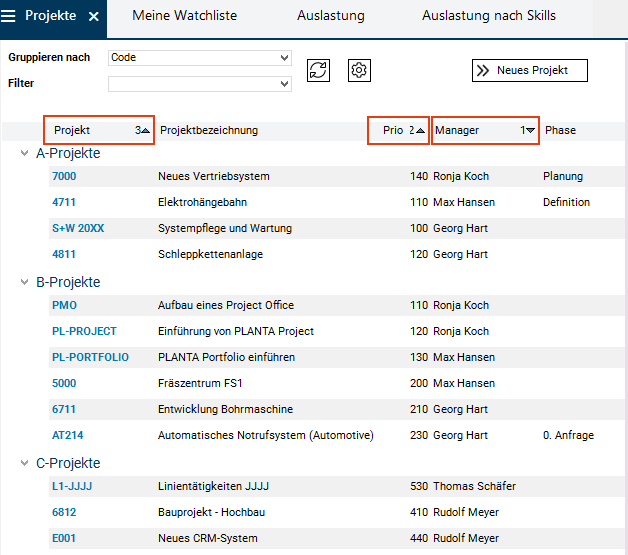
Task: Collapse the C-Projekte group
Action: click(x=24, y=464)
